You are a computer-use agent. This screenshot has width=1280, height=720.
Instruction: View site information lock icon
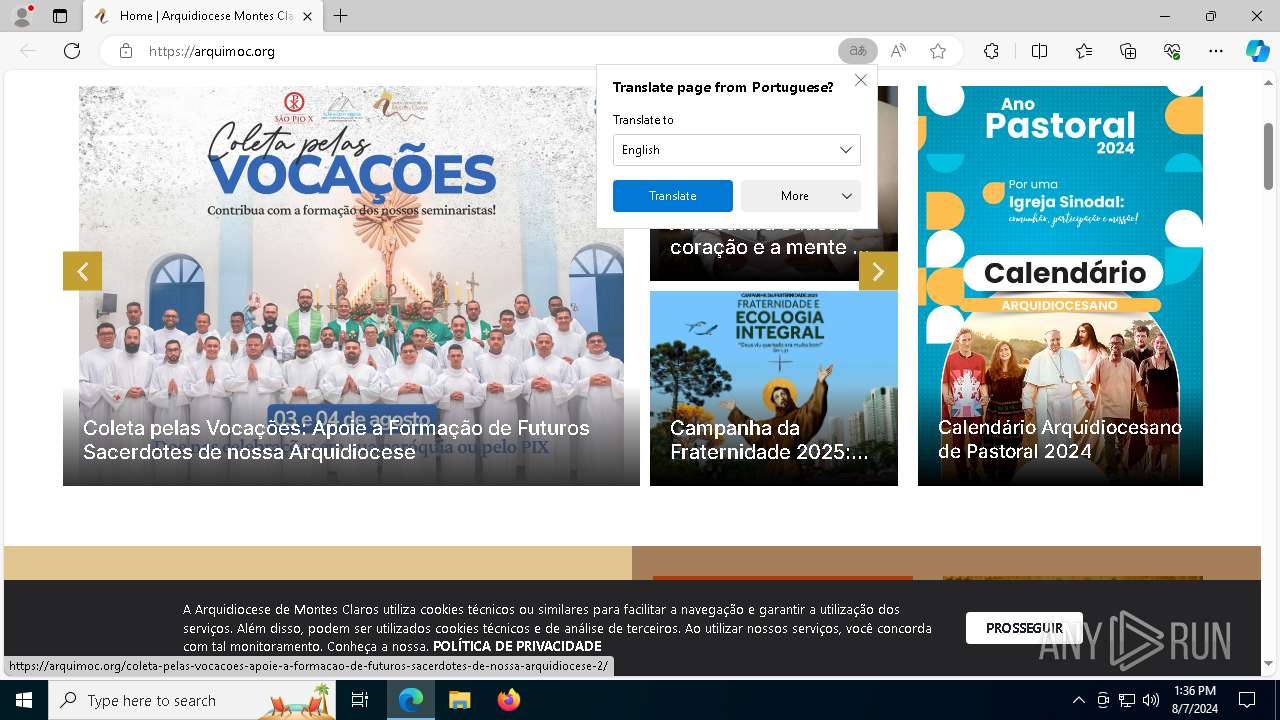click(125, 51)
